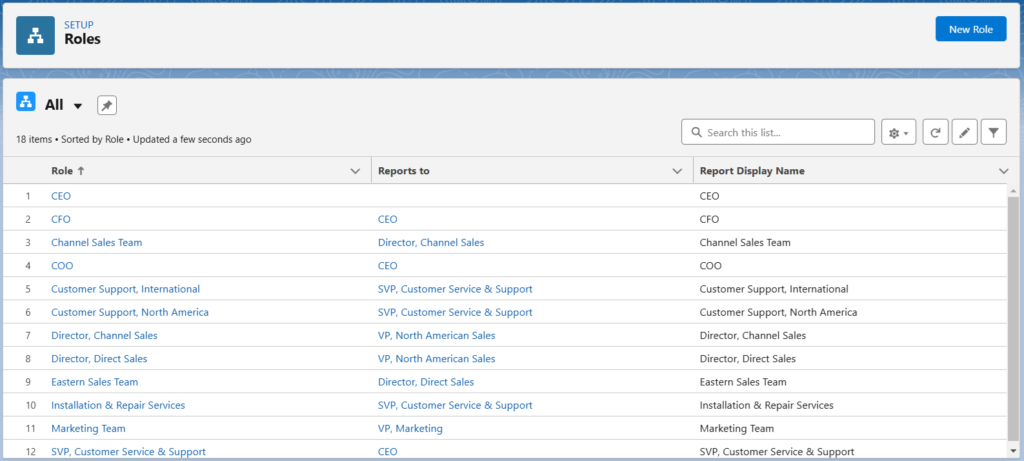Click row number 10 cell
Viewport: 1024px width, 461px height.
(x=31, y=405)
